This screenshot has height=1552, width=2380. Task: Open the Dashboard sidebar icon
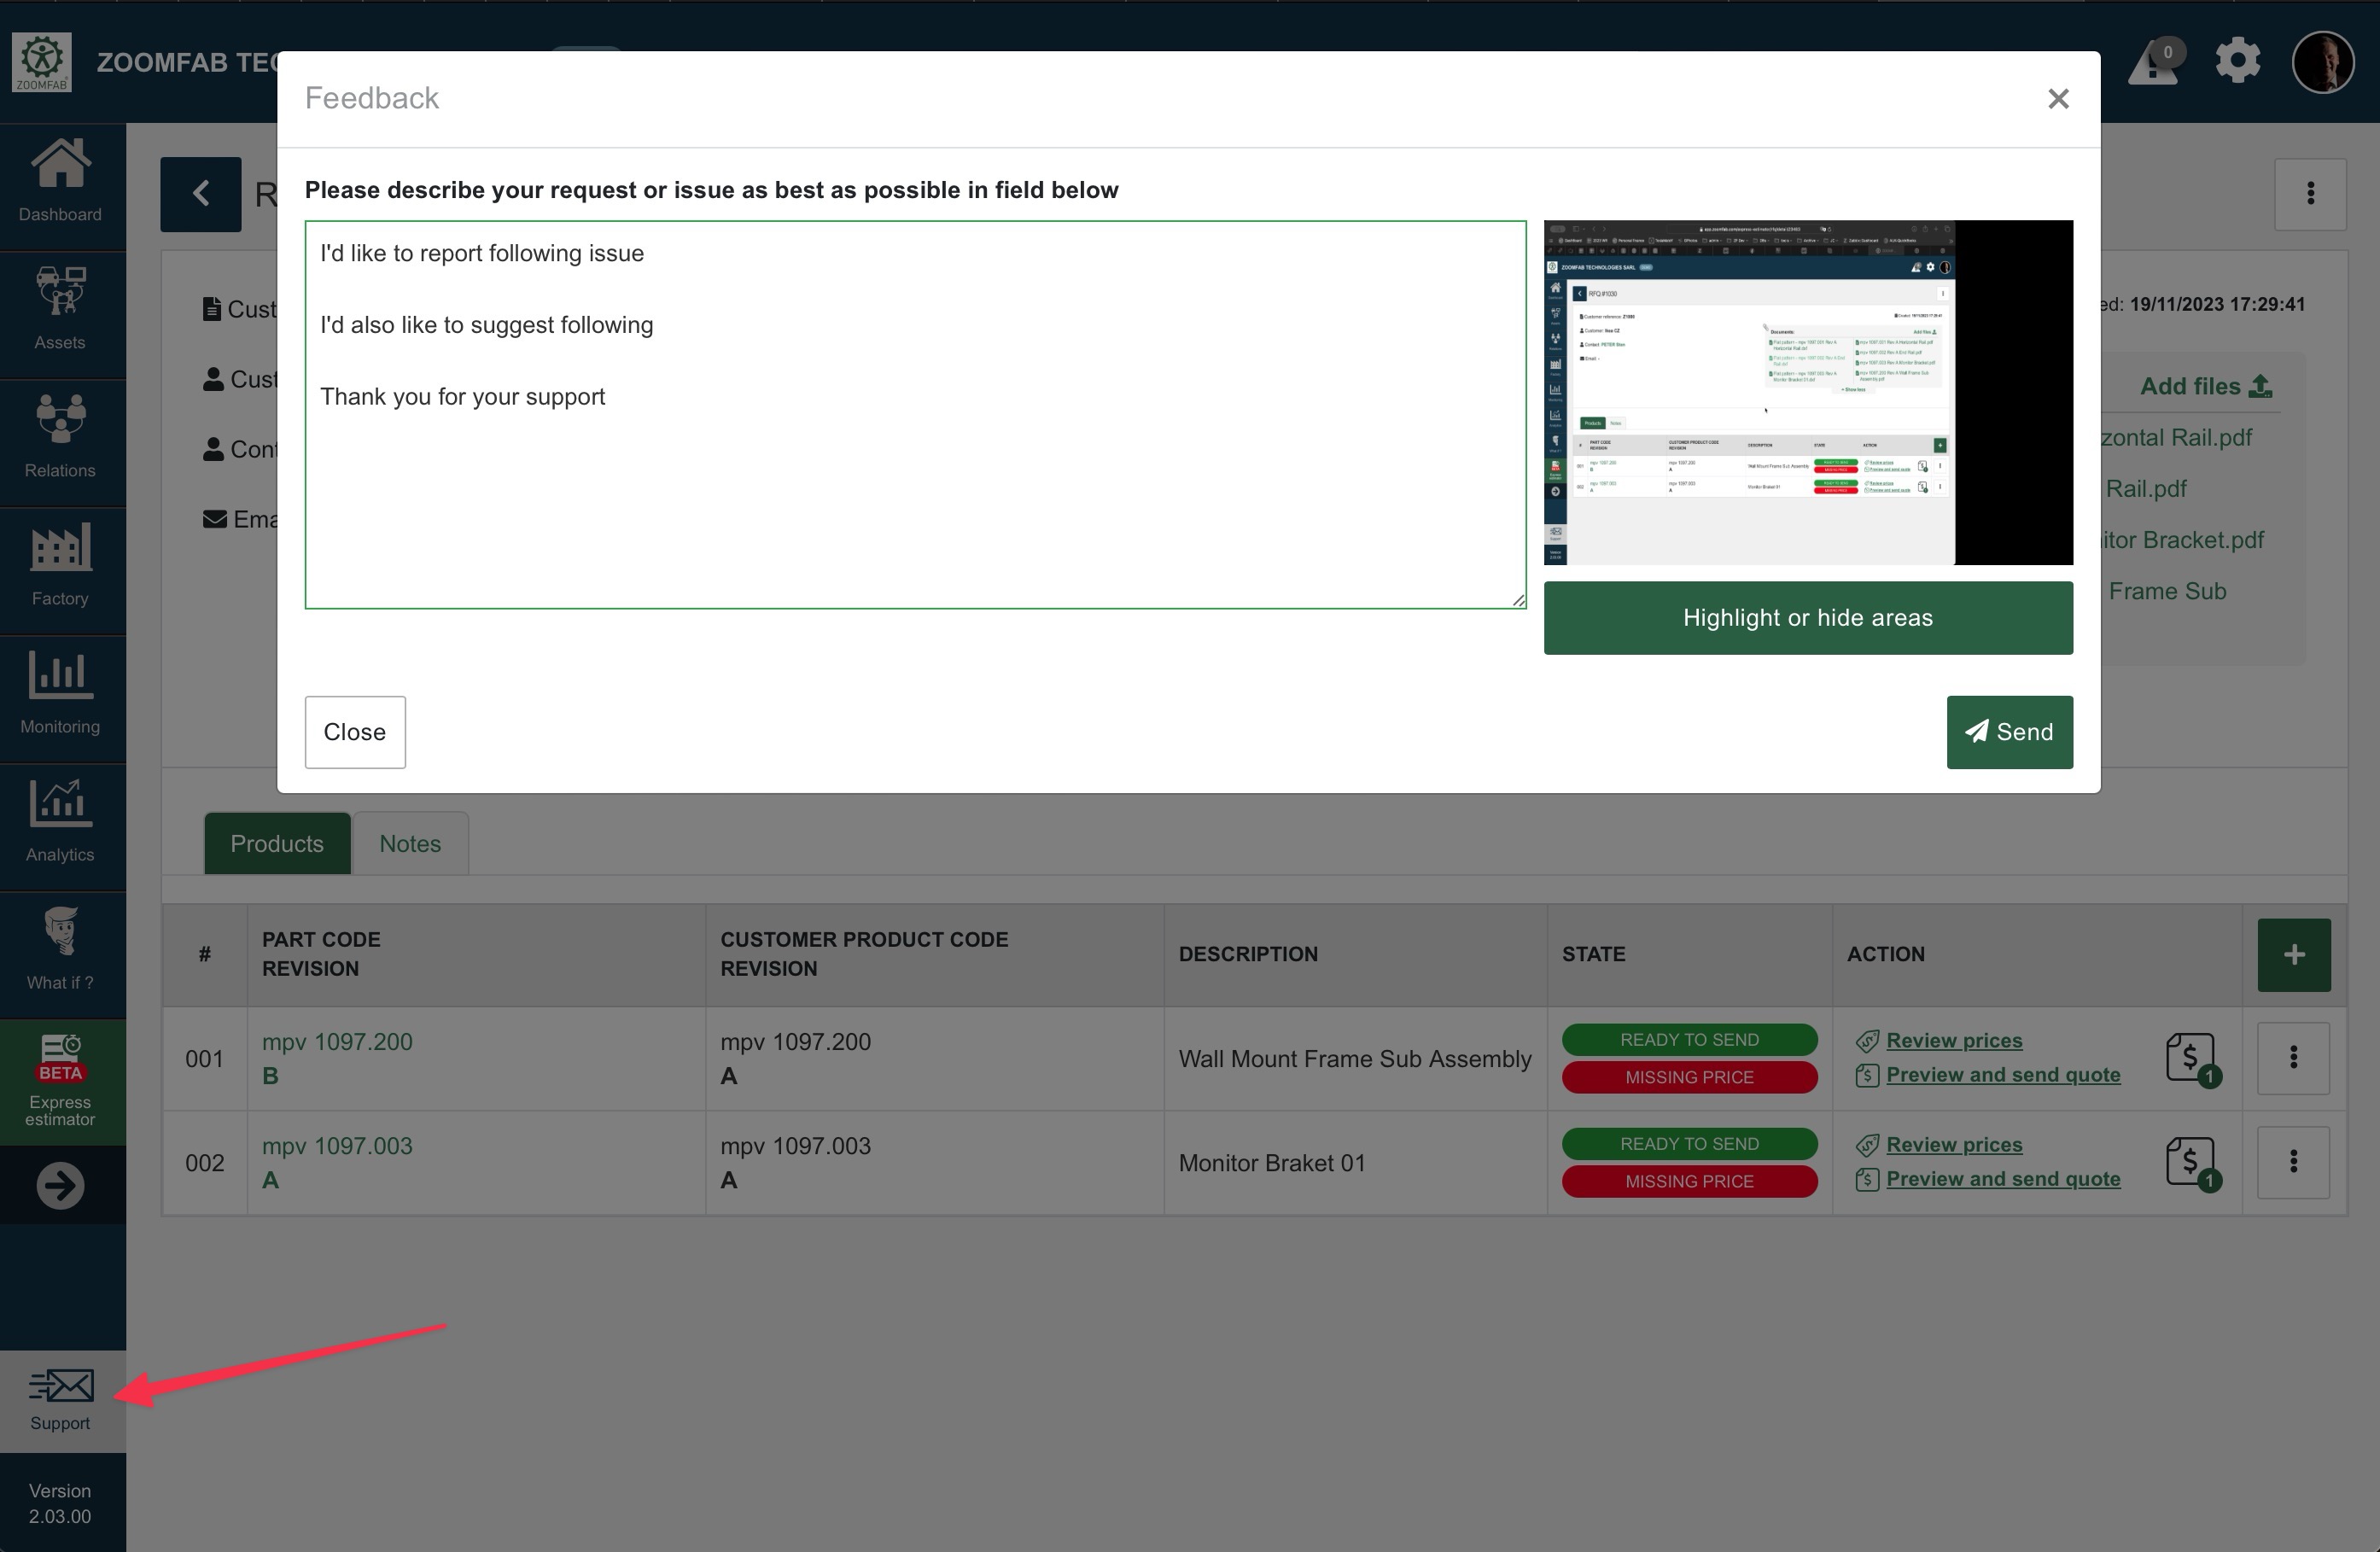(60, 182)
